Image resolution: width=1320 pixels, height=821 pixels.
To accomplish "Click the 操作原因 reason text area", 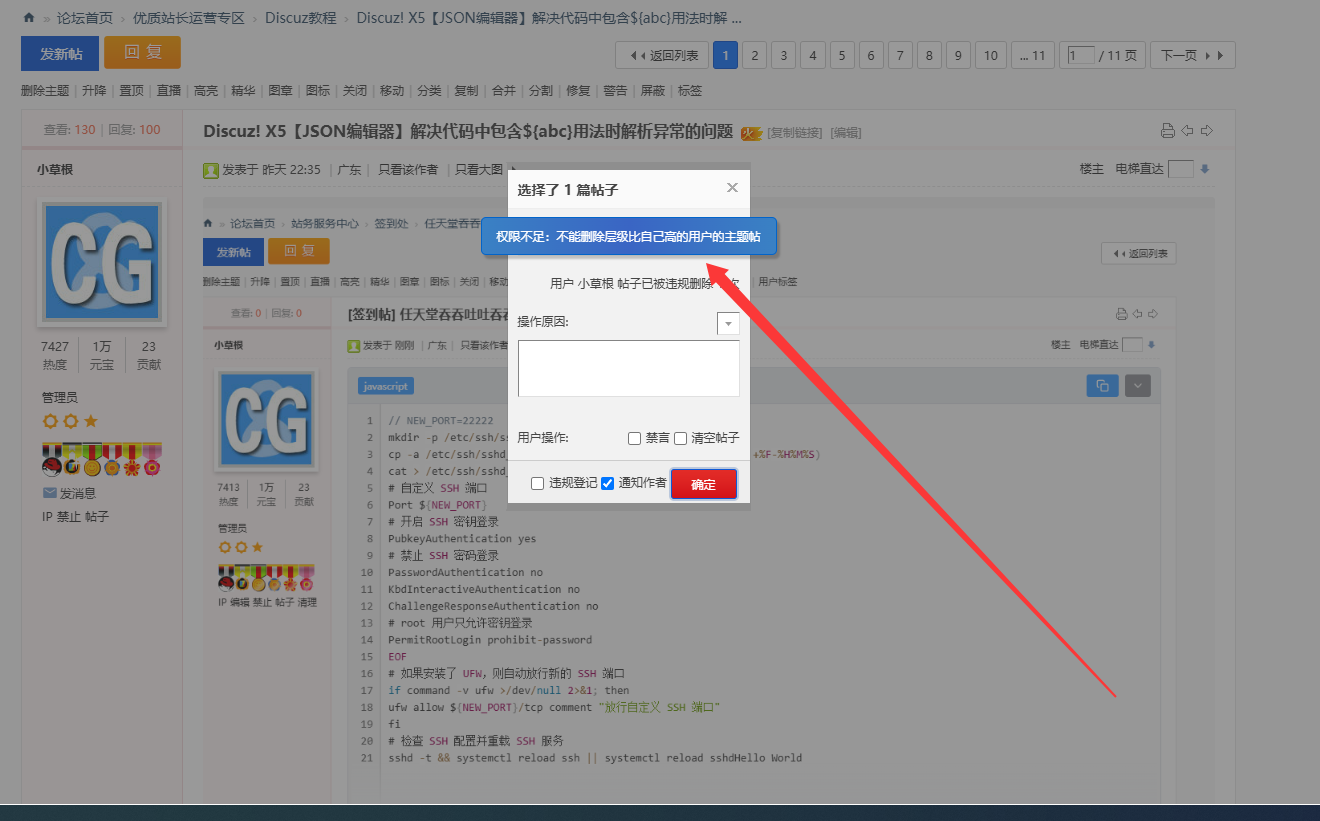I will [x=628, y=369].
